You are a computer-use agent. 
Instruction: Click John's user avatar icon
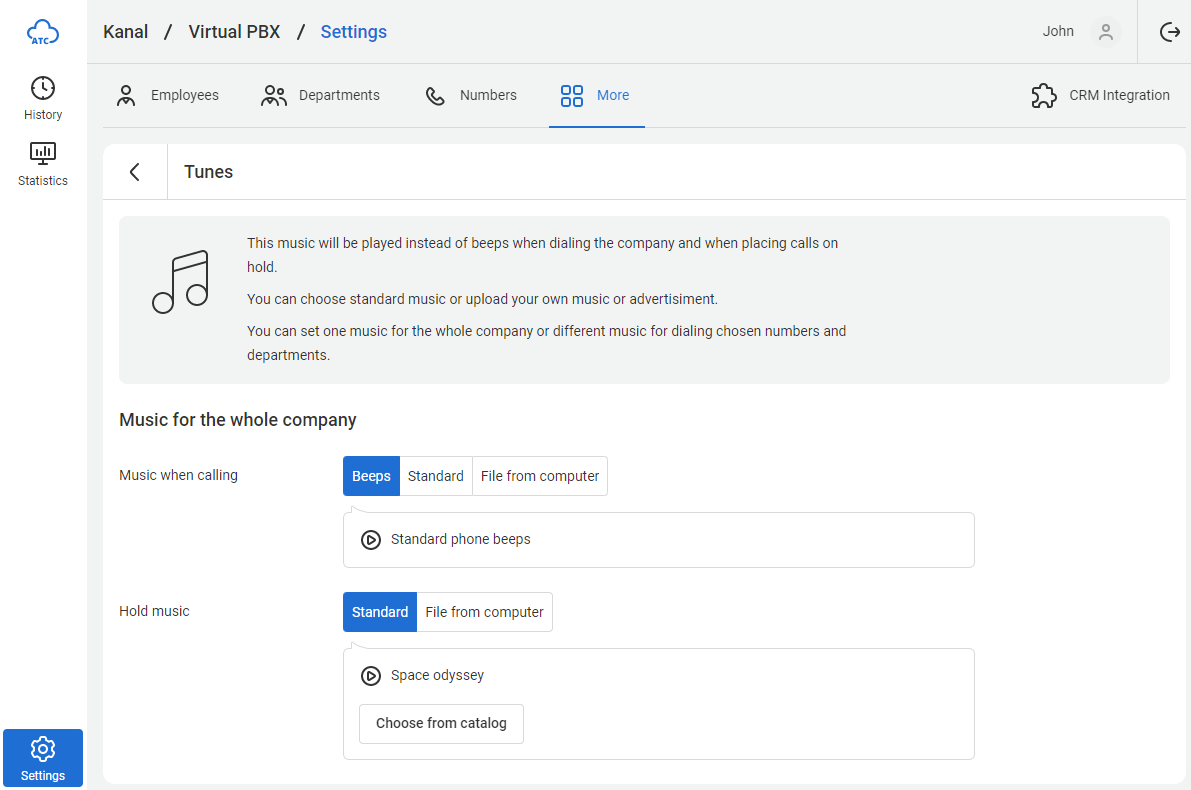coord(1105,32)
